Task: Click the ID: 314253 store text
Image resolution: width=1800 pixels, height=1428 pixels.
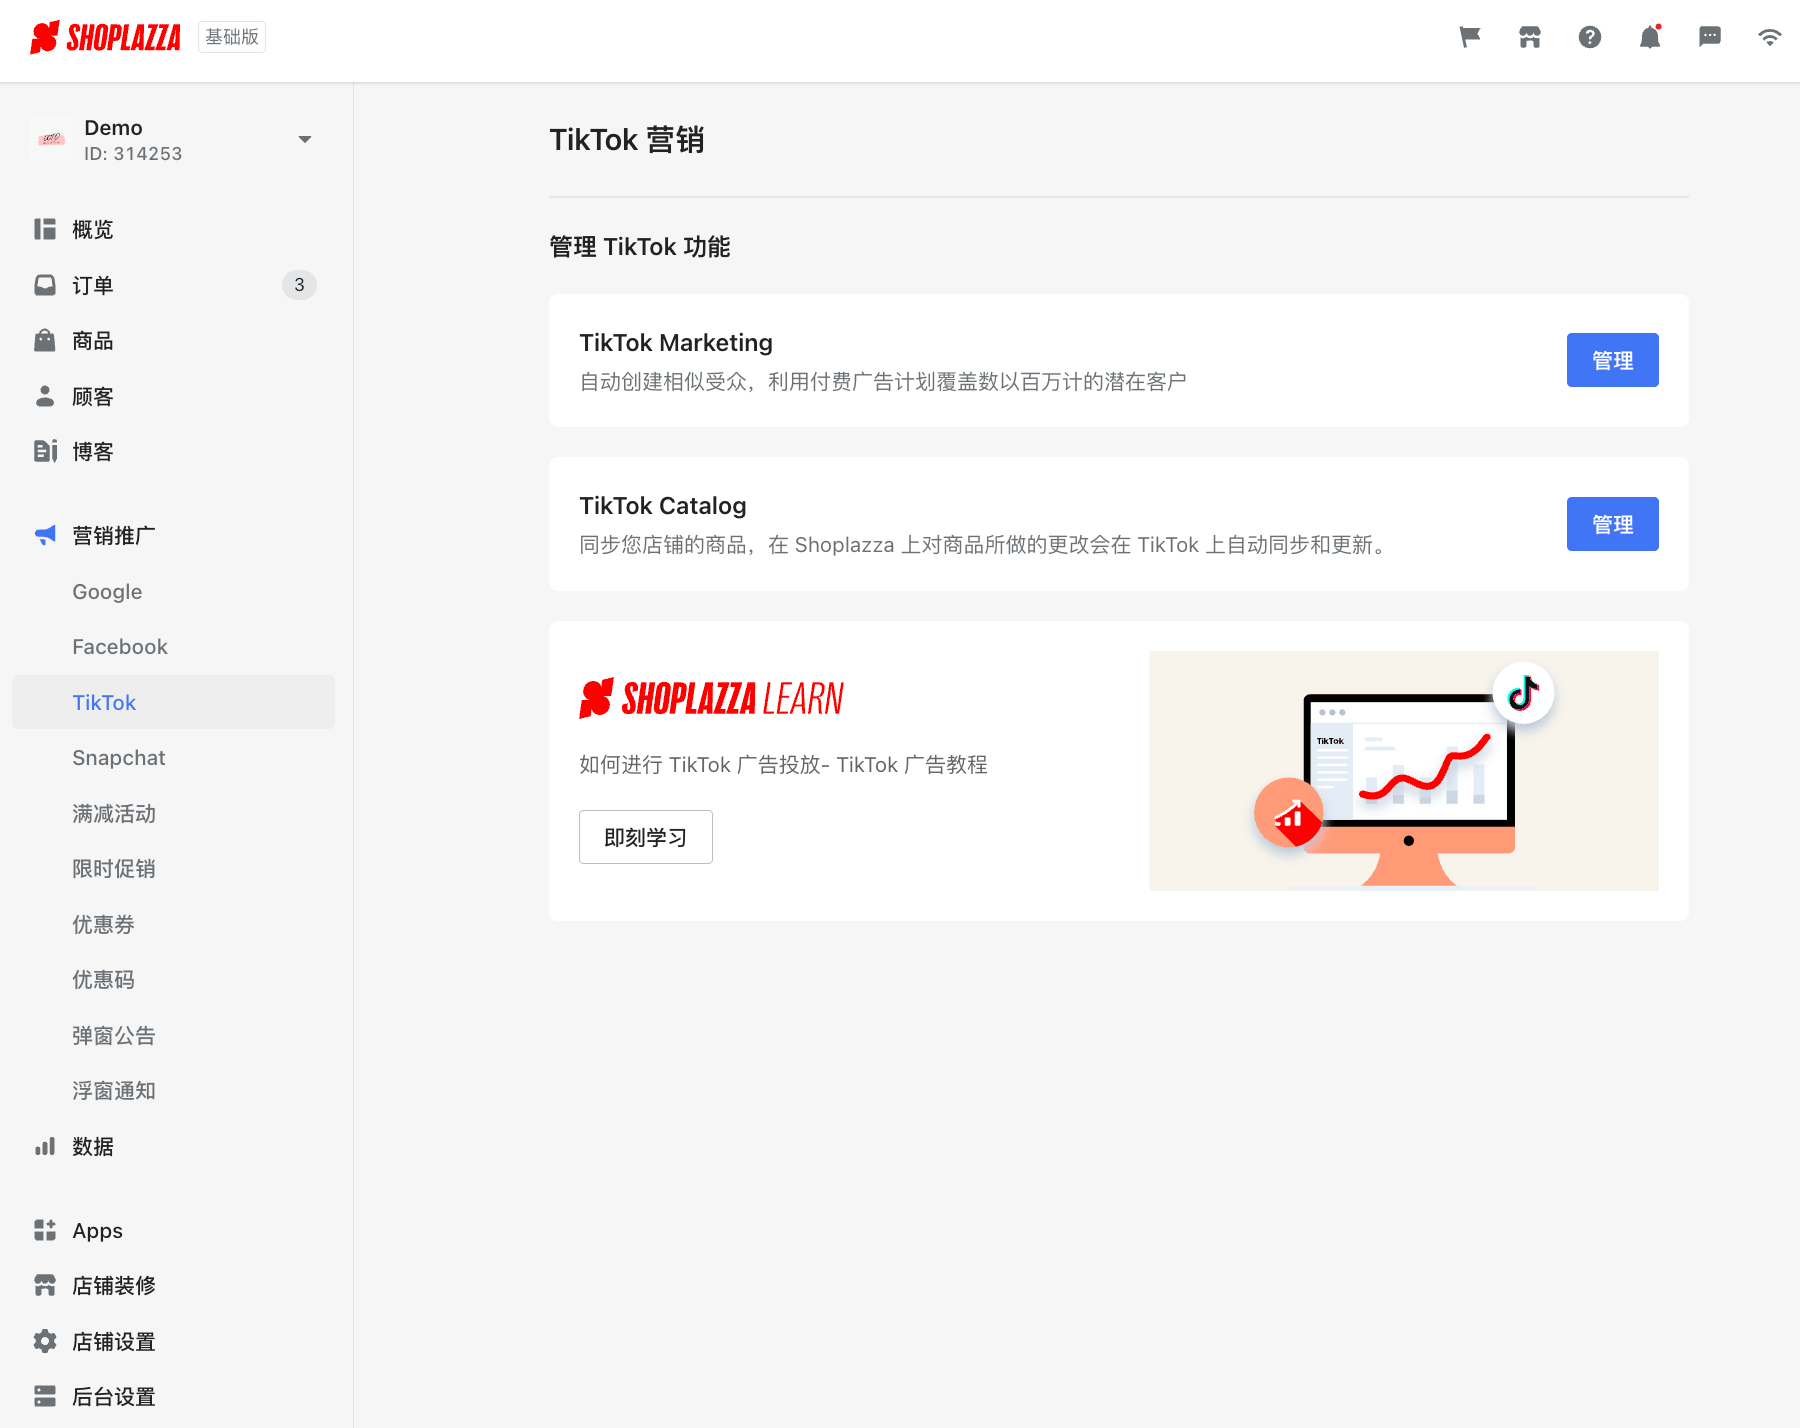Action: 133,154
